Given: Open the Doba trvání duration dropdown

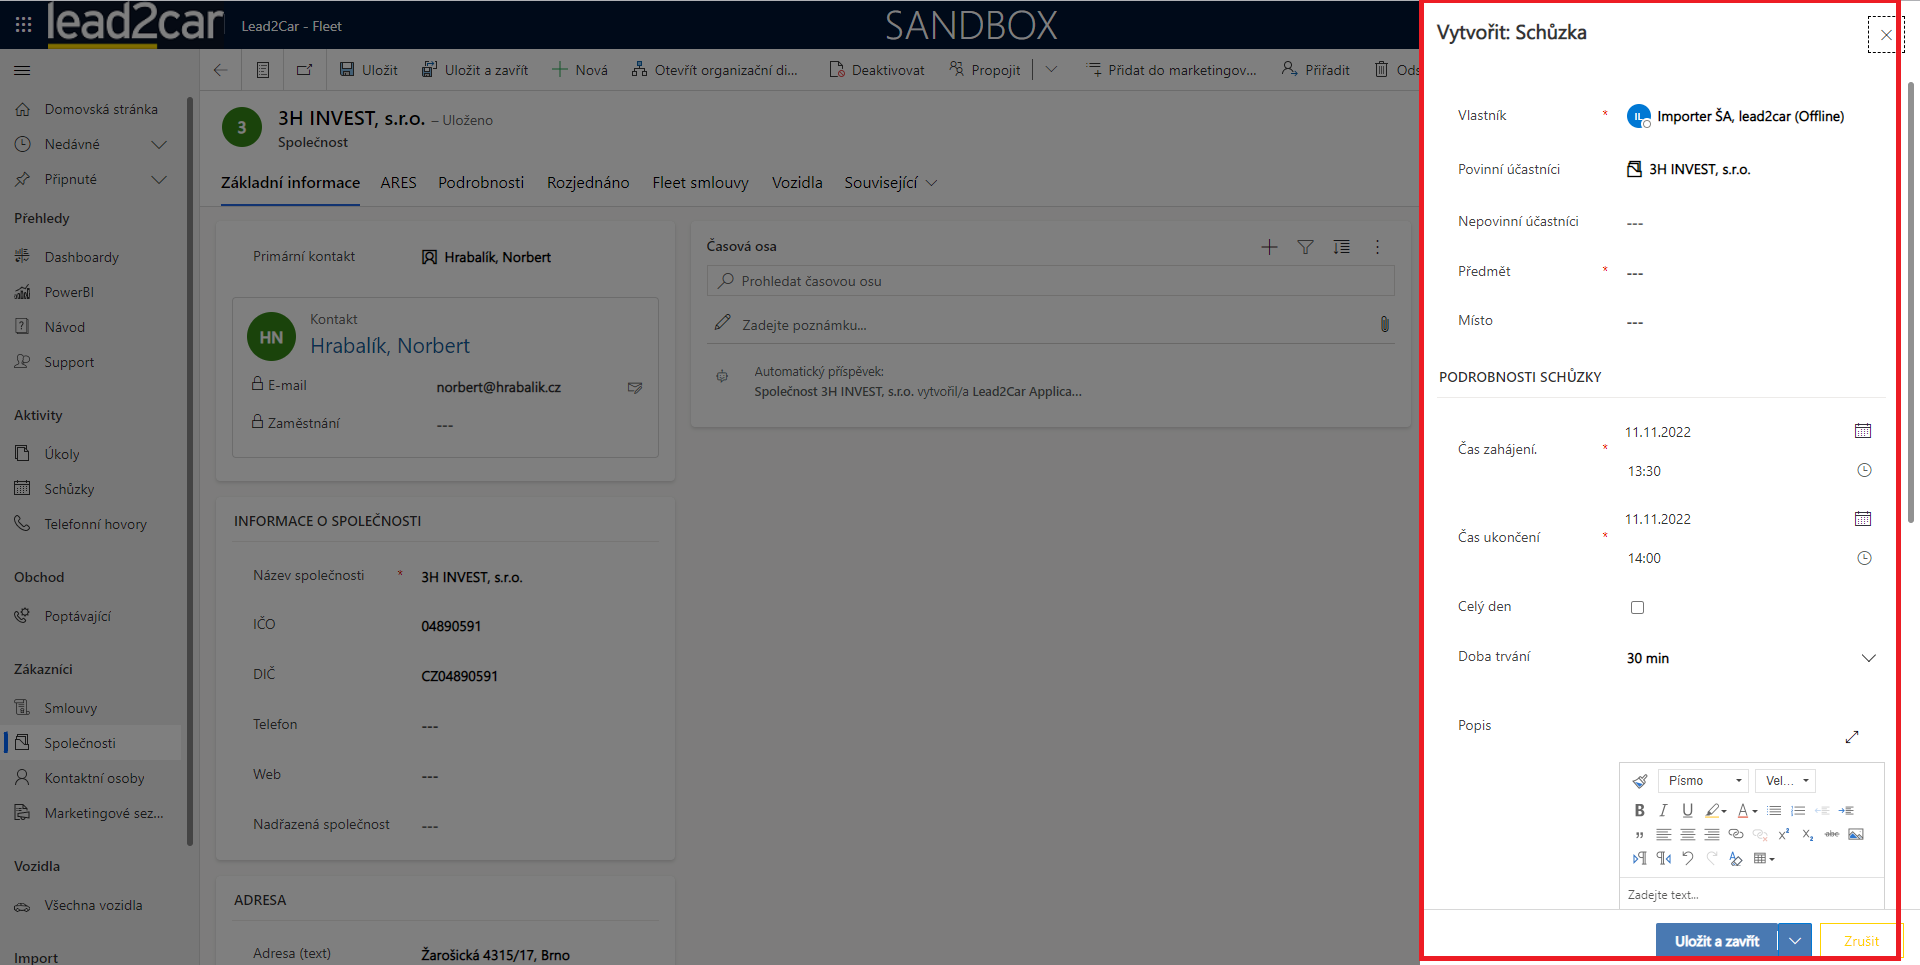Looking at the screenshot, I should tap(1867, 658).
